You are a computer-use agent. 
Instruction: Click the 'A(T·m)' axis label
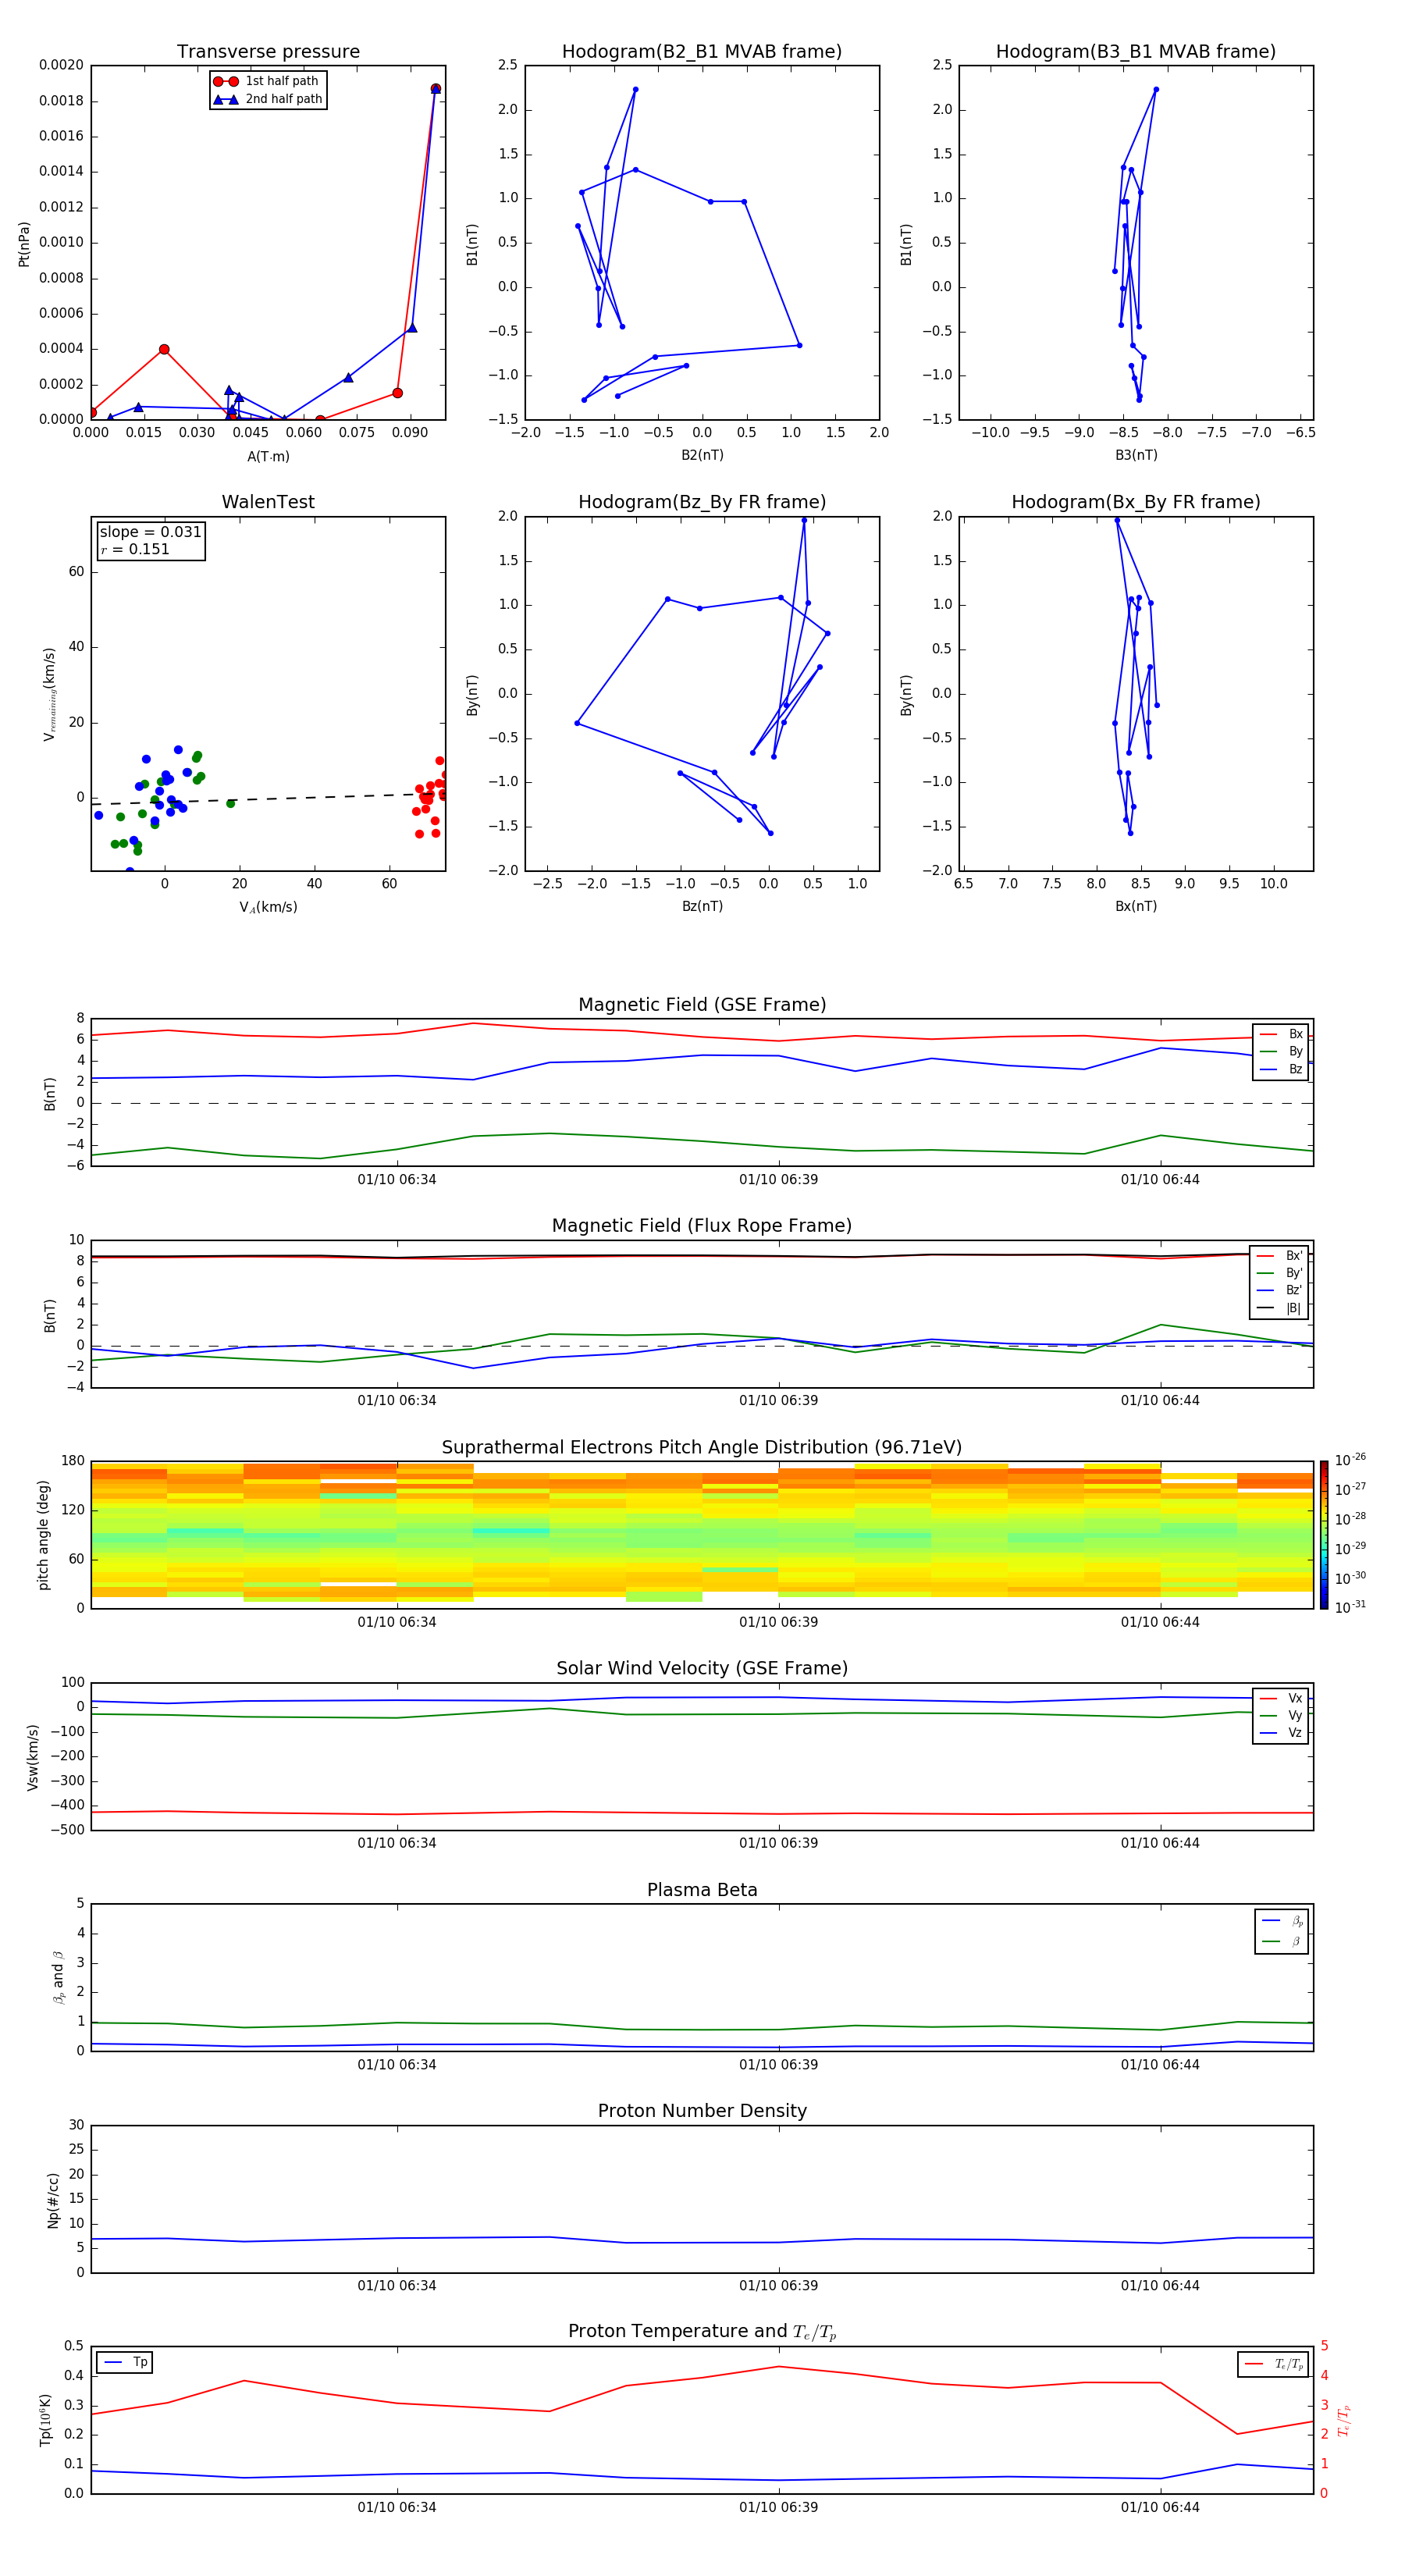(x=268, y=457)
